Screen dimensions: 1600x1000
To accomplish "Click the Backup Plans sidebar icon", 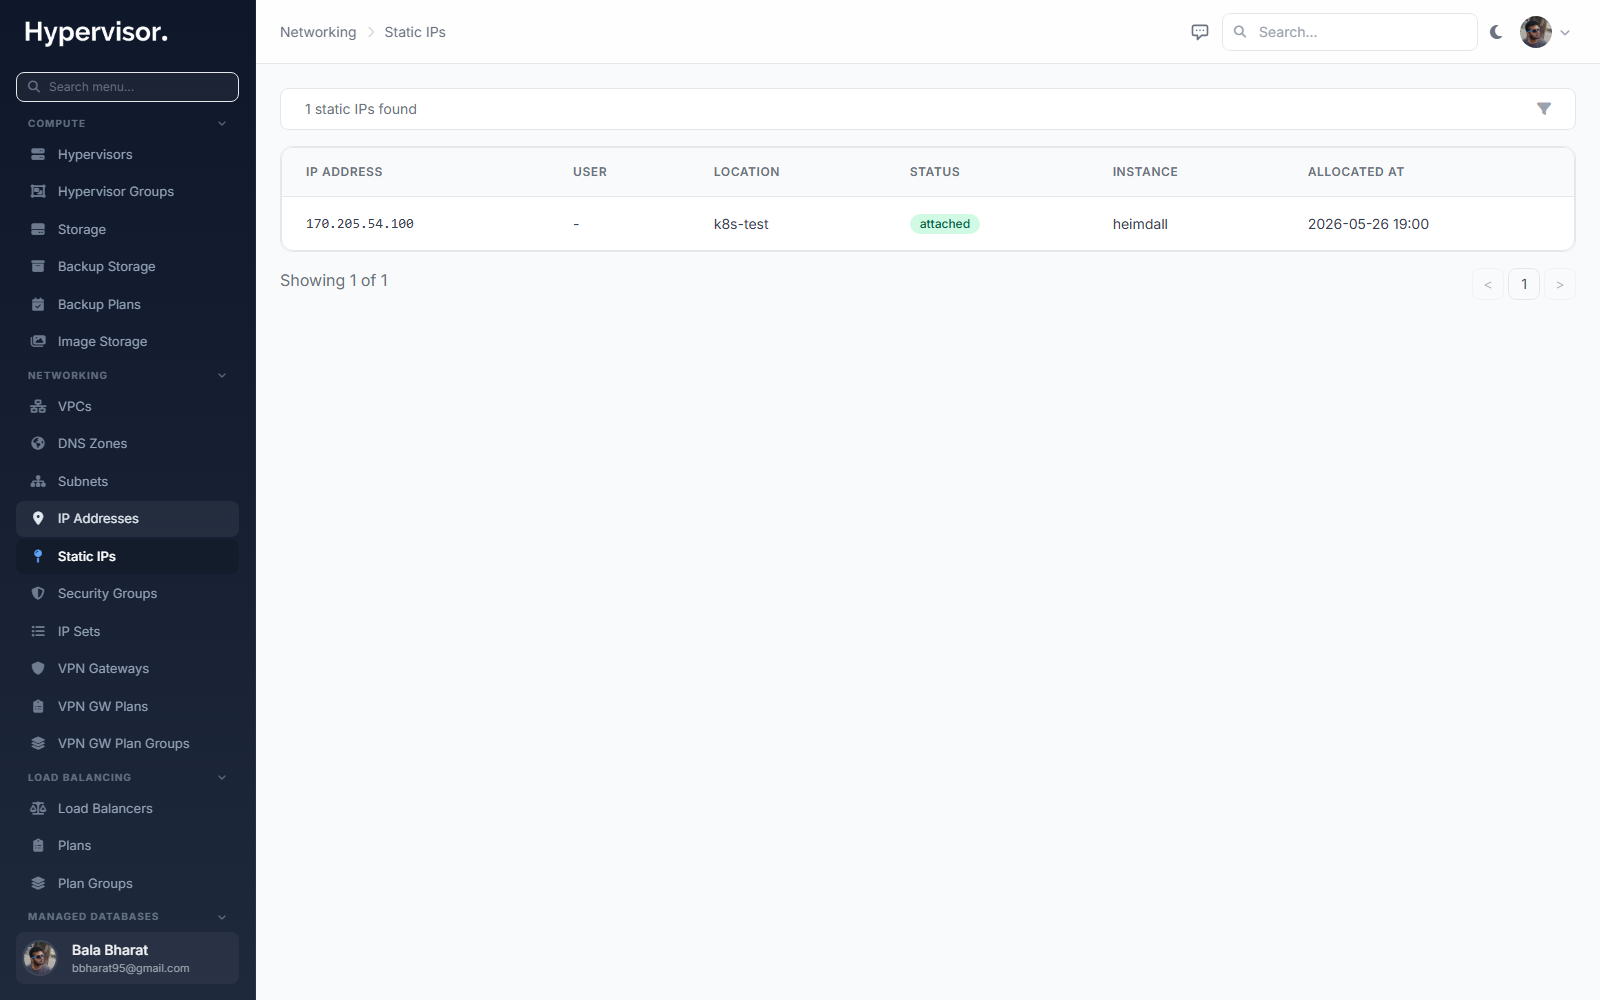I will click(x=38, y=304).
